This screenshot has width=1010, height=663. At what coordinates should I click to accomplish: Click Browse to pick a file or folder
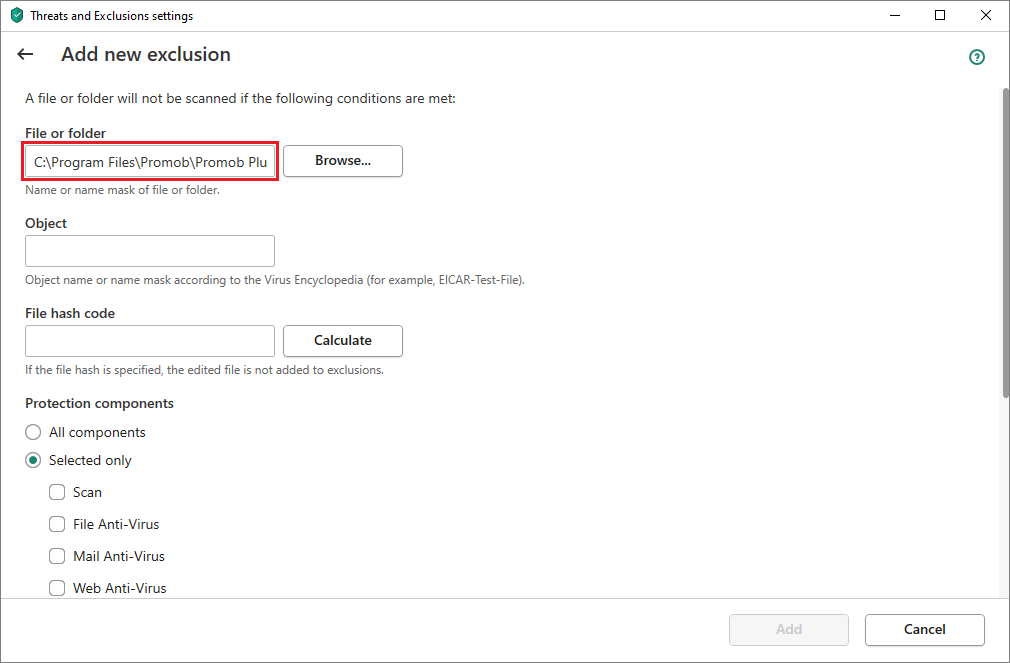[343, 161]
